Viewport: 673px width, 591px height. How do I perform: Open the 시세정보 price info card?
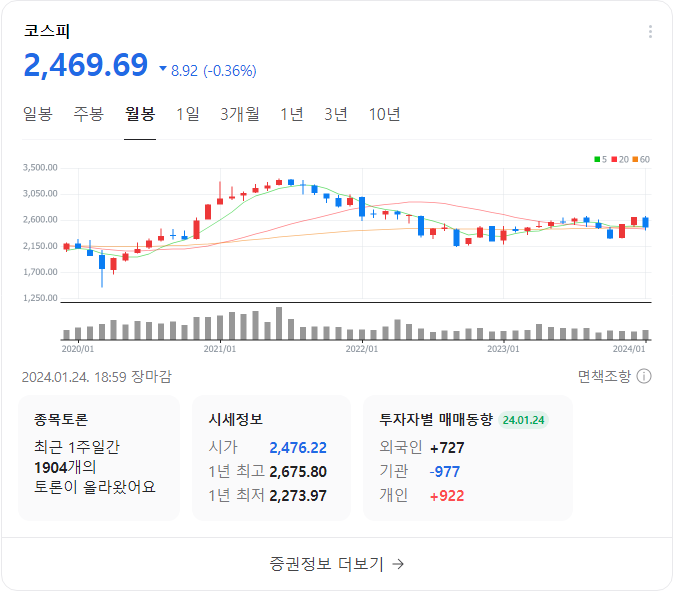[x=271, y=458]
